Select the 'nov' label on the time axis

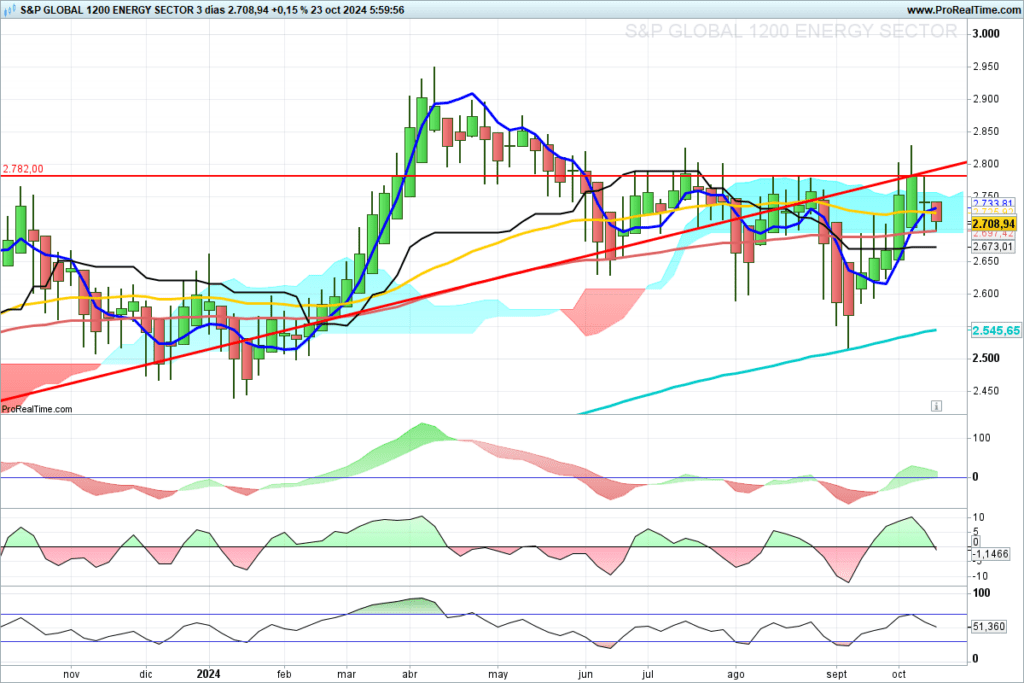(71, 674)
